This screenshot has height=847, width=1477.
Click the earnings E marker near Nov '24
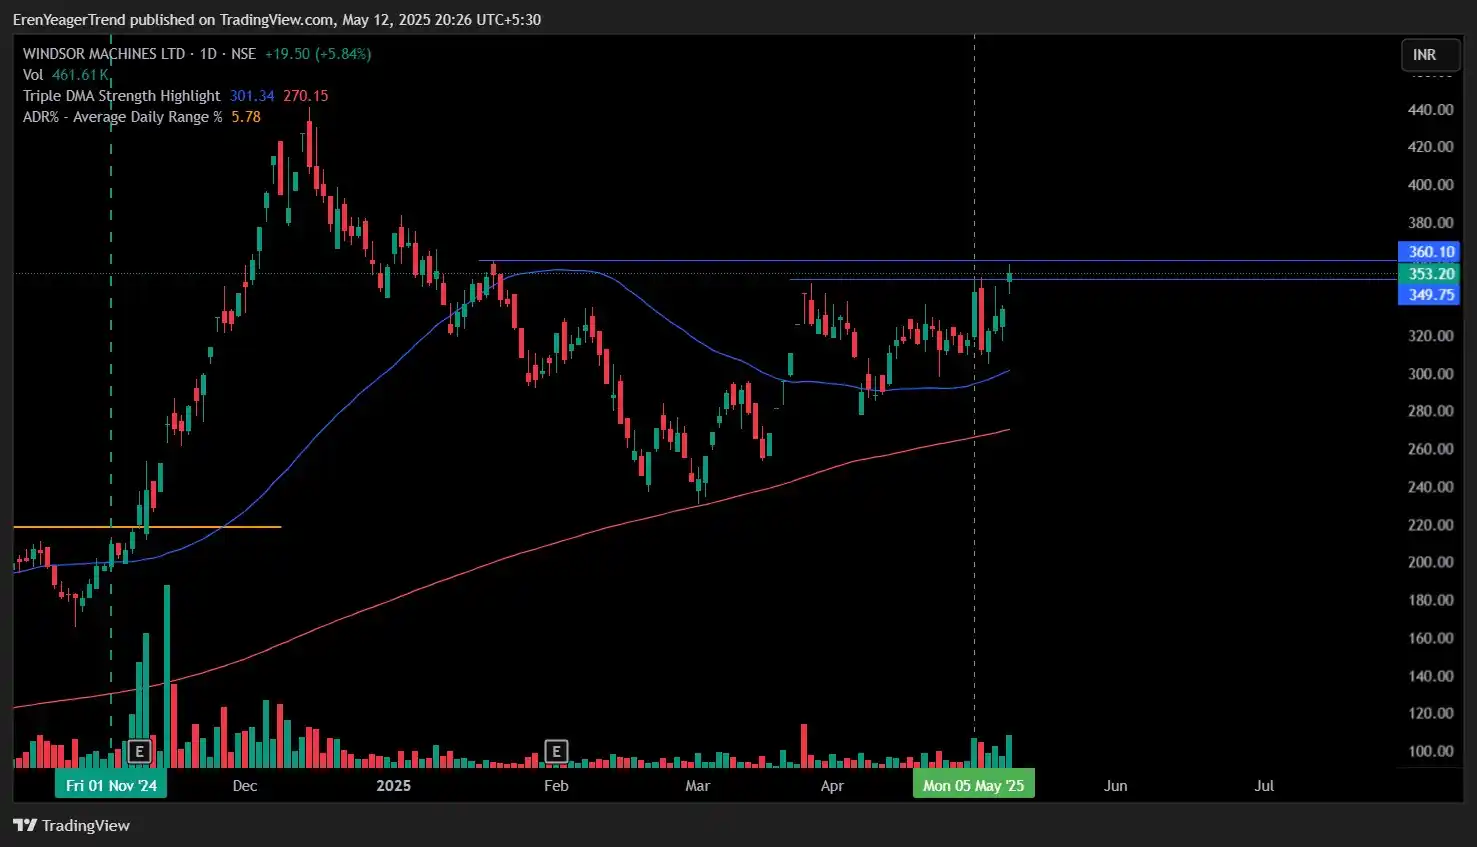[139, 752]
